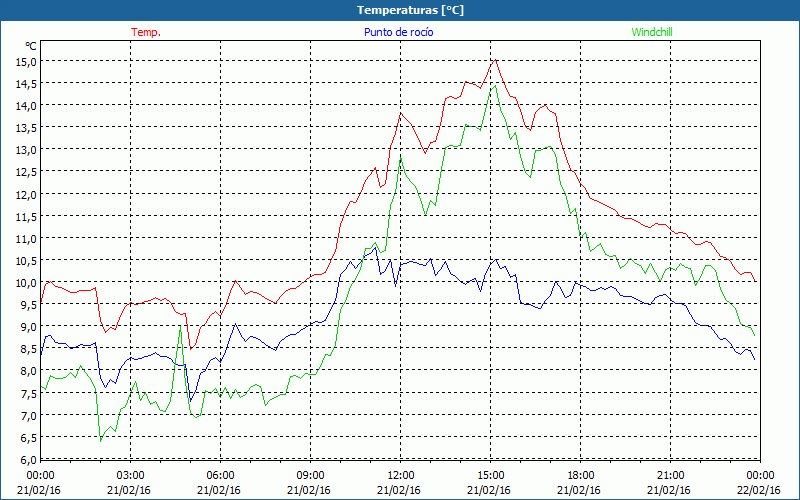The width and height of the screenshot is (800, 500).
Task: Select the red Temp. legend label
Action: tap(146, 32)
